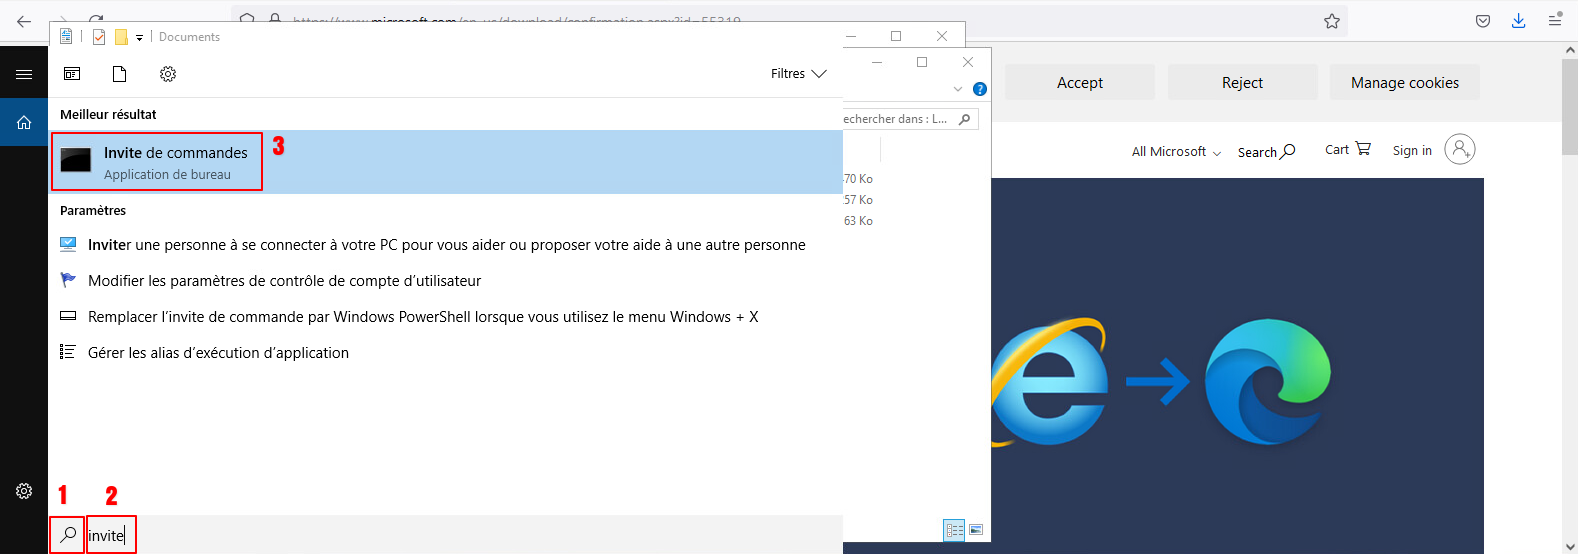1578x554 pixels.
Task: Open settings gear in left sidebar
Action: 24,491
